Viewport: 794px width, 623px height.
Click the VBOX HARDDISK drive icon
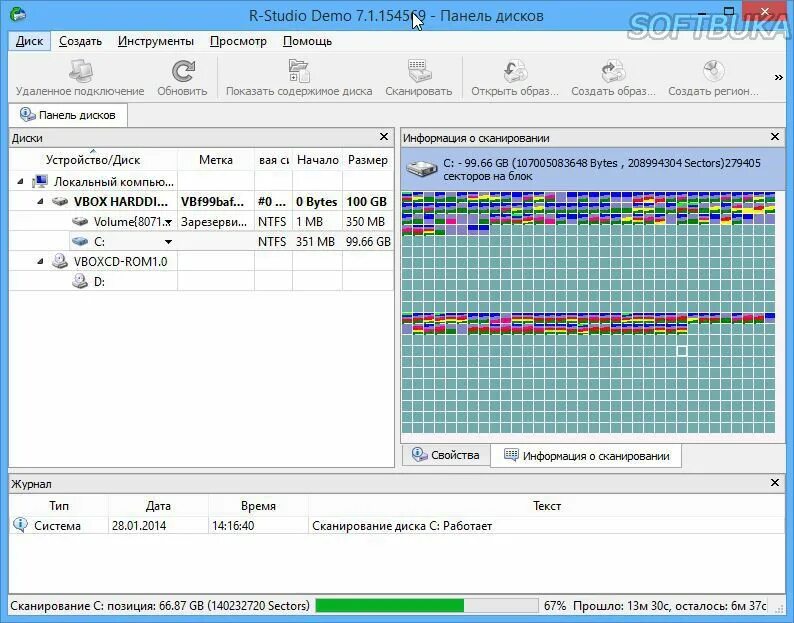[60, 202]
